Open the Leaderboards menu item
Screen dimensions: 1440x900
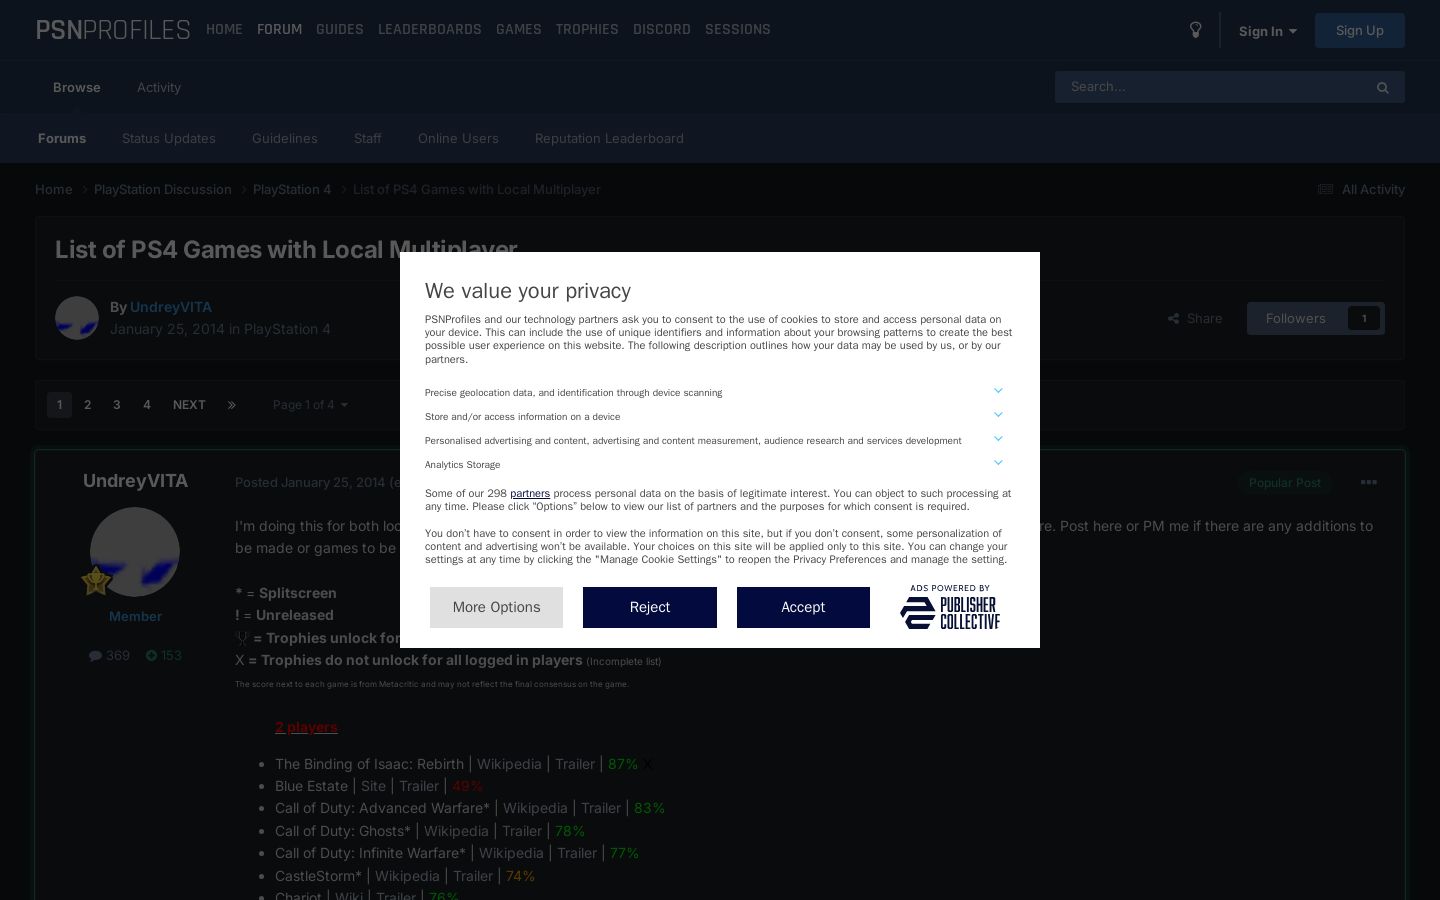click(430, 30)
